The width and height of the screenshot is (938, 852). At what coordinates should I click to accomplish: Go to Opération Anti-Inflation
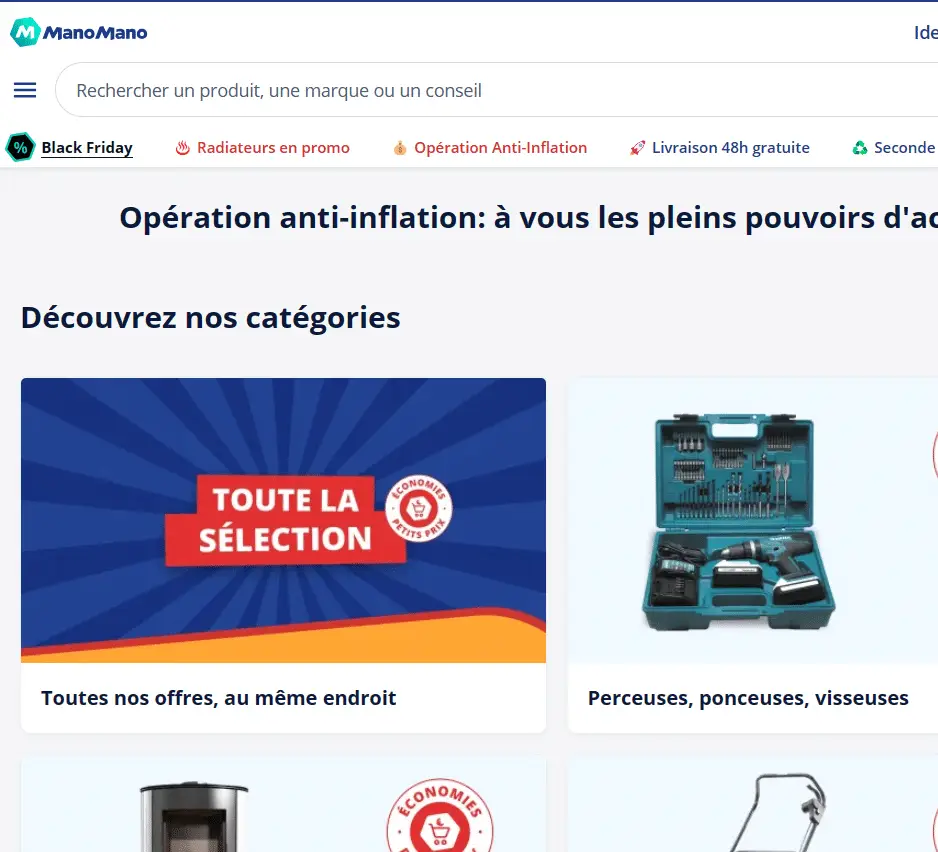pyautogui.click(x=501, y=148)
